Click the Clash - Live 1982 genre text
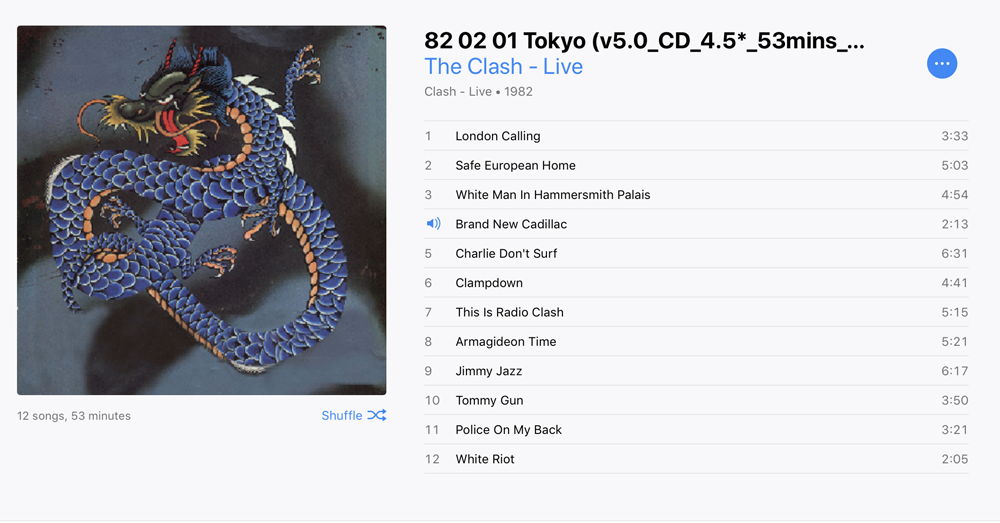This screenshot has width=1000, height=523. (x=478, y=91)
